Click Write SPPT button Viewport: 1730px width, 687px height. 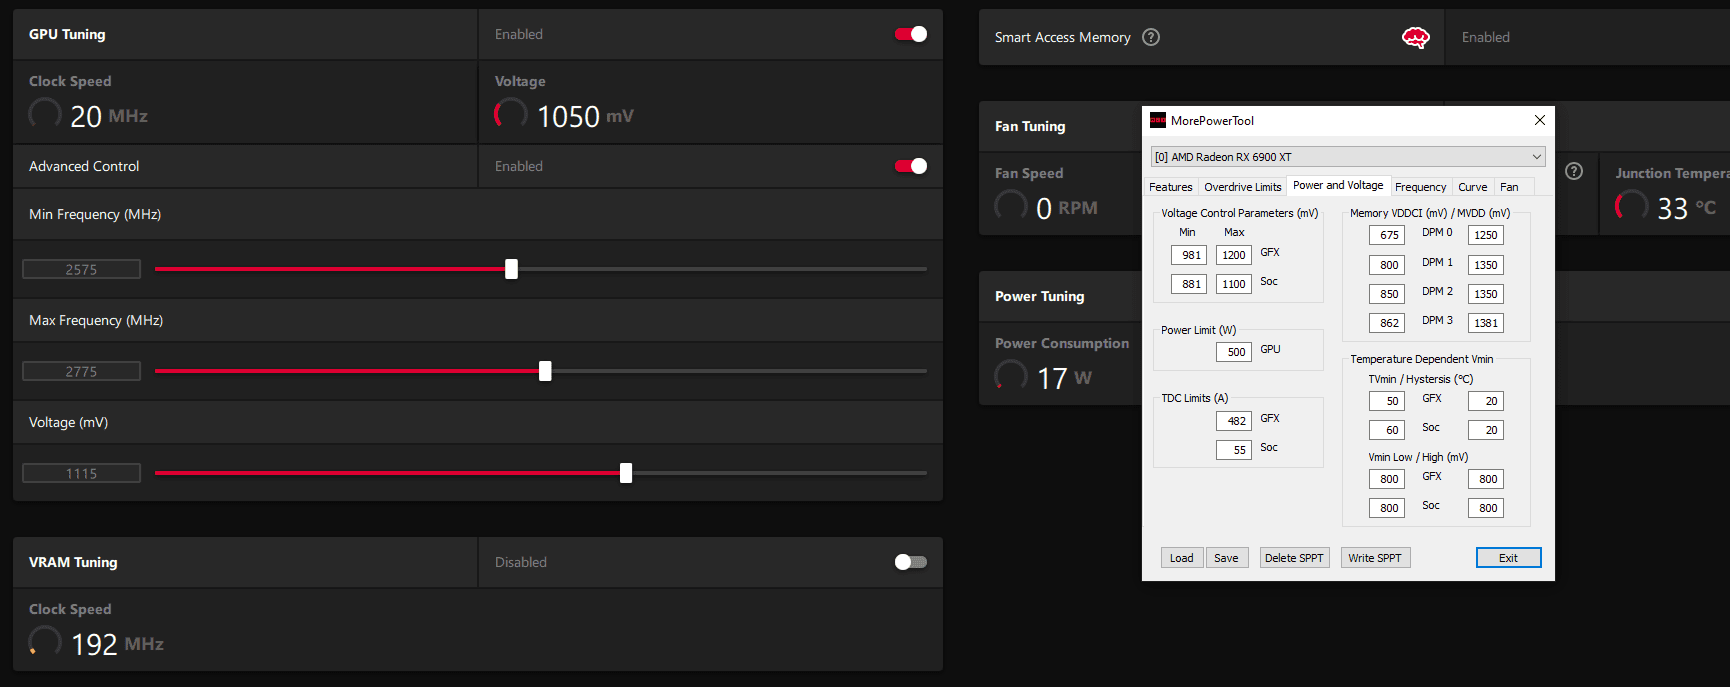[1375, 558]
